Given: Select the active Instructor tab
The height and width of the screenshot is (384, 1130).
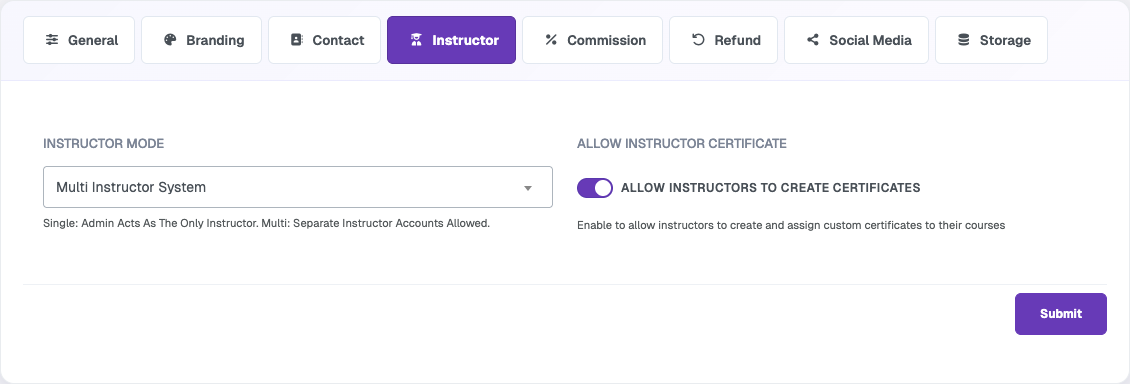Looking at the screenshot, I should point(452,40).
